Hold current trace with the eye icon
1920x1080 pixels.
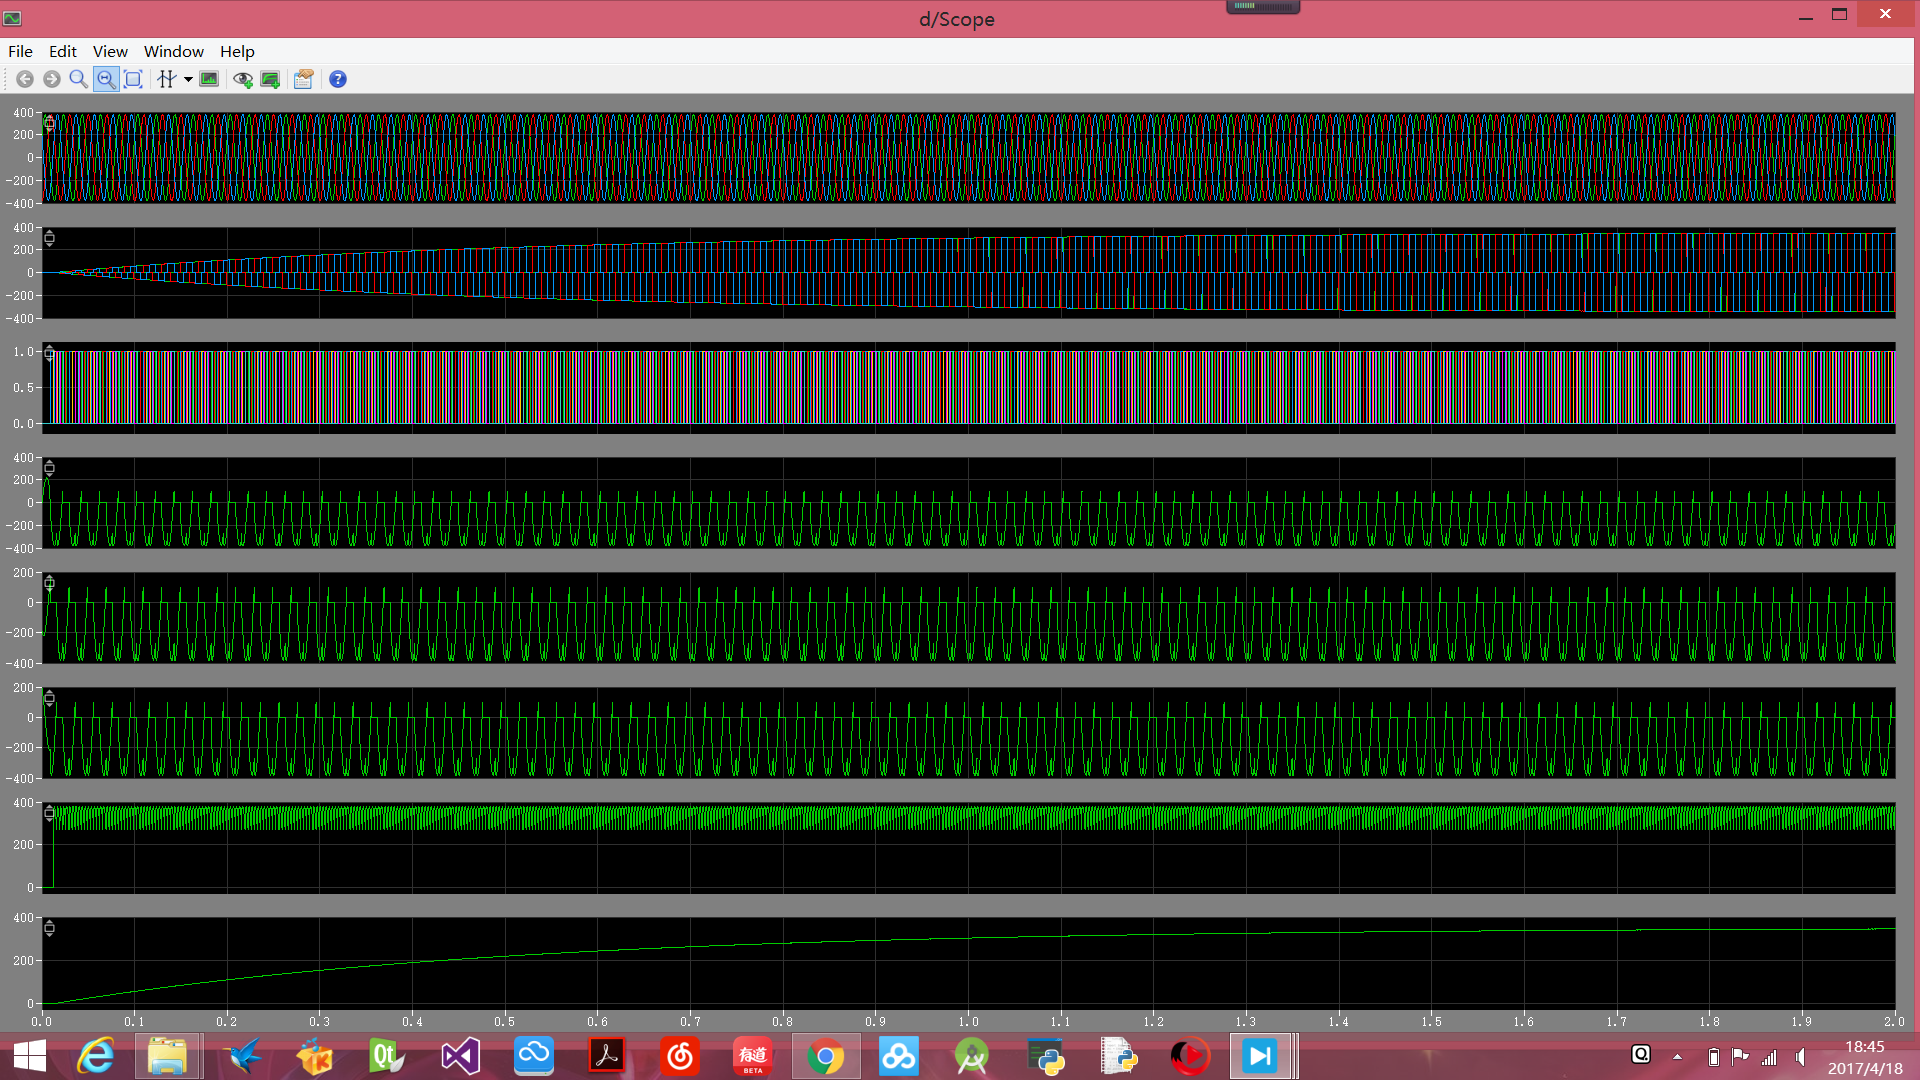(x=243, y=79)
